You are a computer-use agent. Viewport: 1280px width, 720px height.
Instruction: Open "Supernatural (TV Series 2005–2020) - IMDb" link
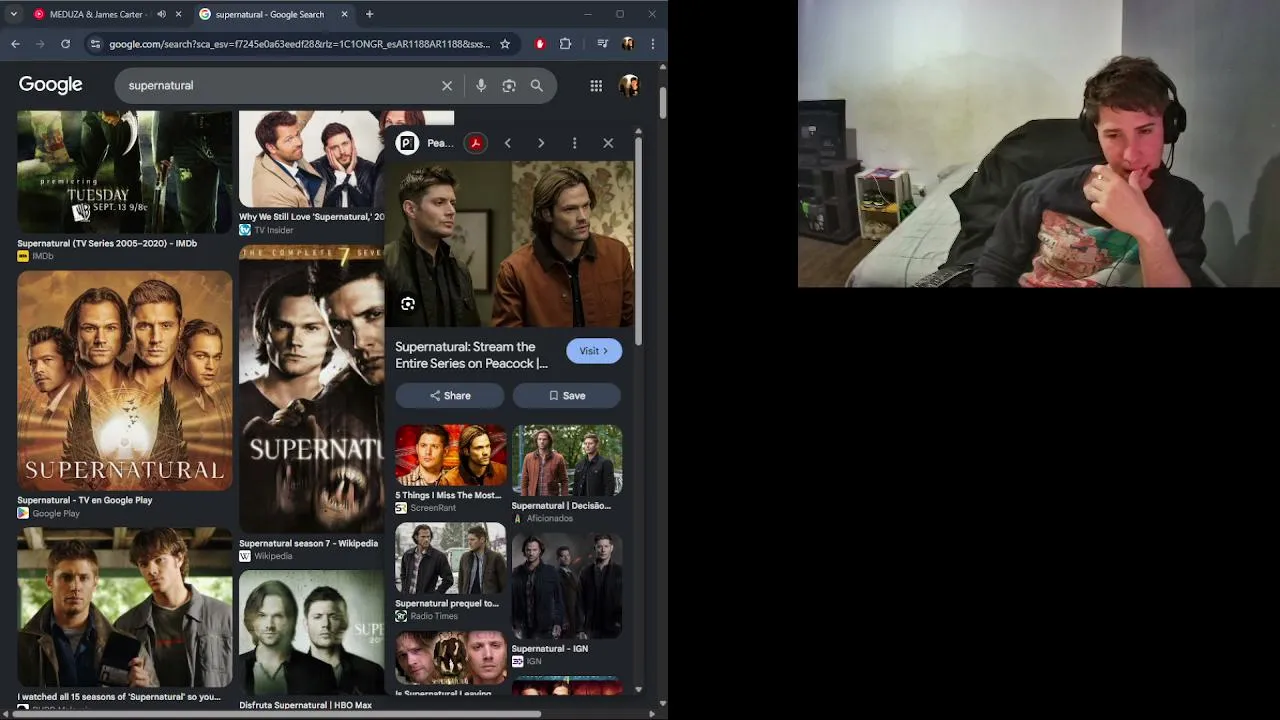click(107, 243)
